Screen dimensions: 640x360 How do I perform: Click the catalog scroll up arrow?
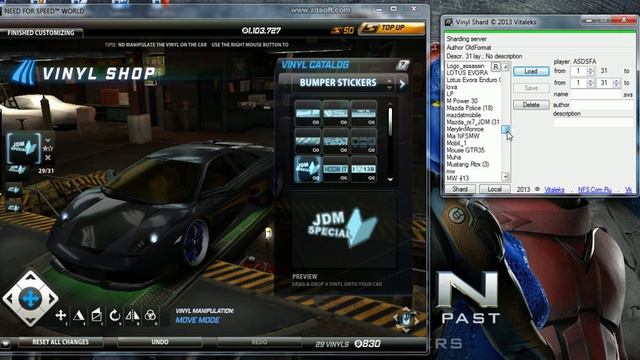click(x=390, y=104)
